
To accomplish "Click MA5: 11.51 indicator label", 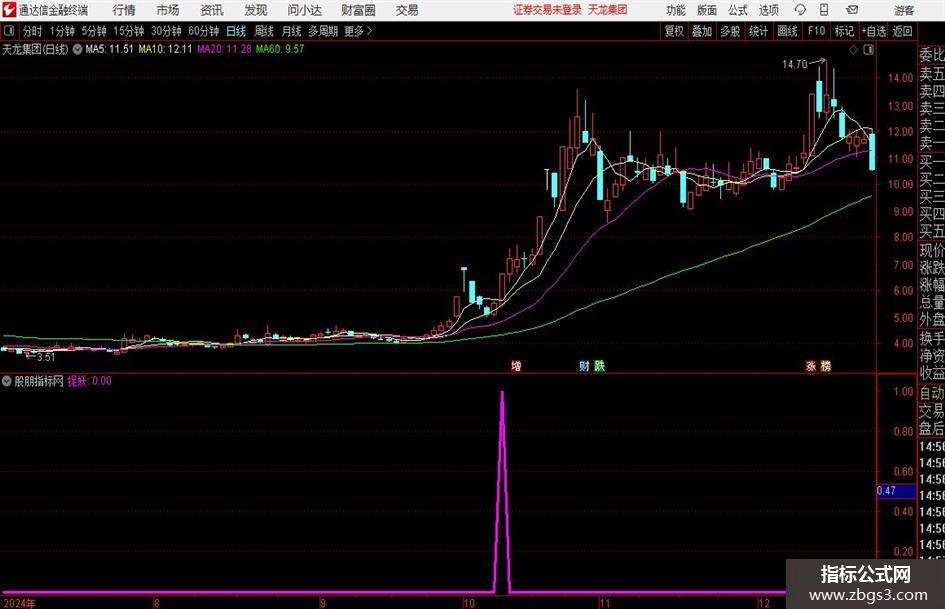I will click(109, 49).
